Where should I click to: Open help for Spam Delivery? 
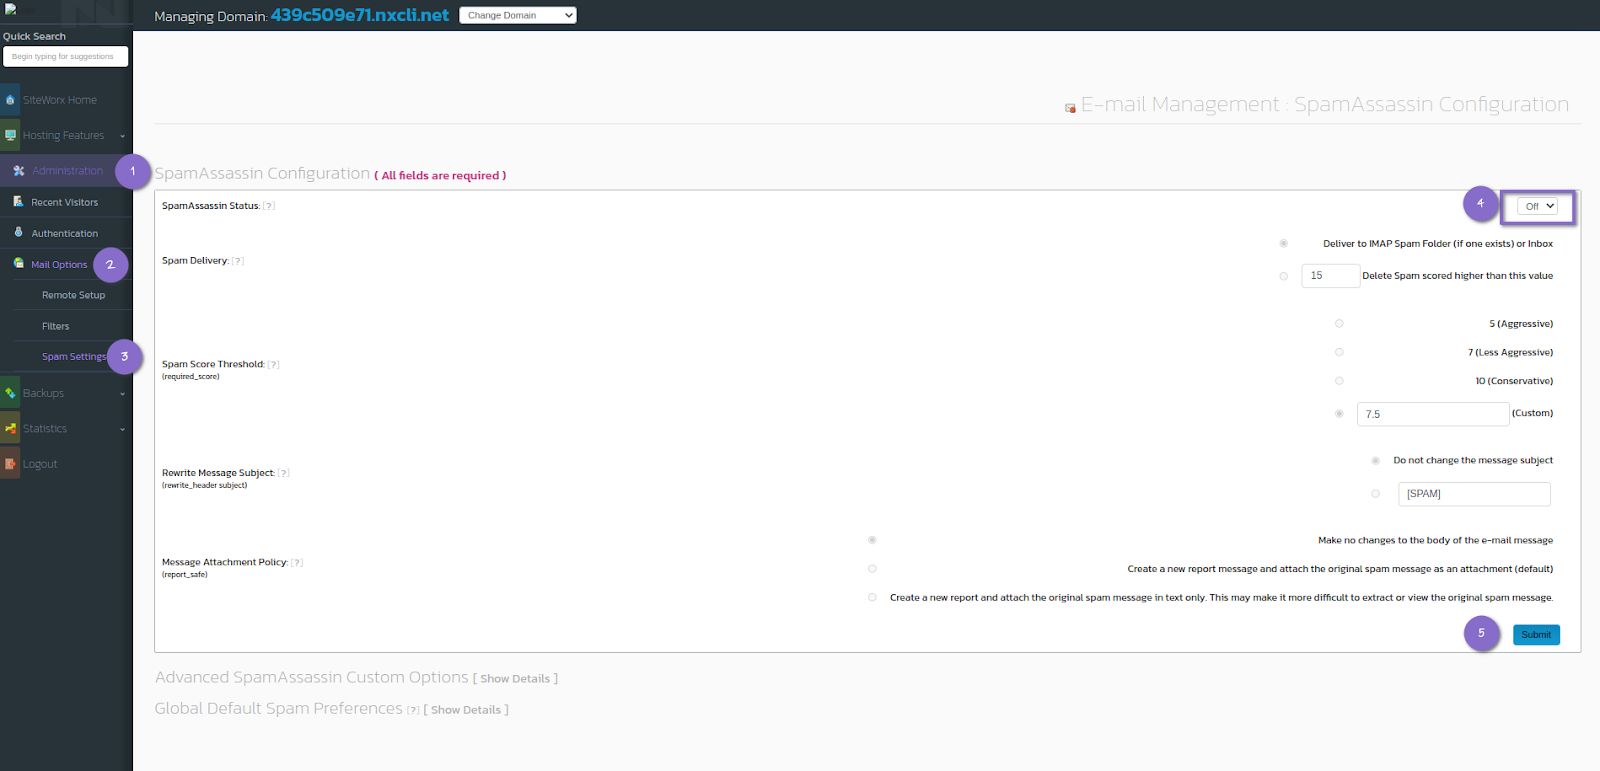[x=238, y=261]
